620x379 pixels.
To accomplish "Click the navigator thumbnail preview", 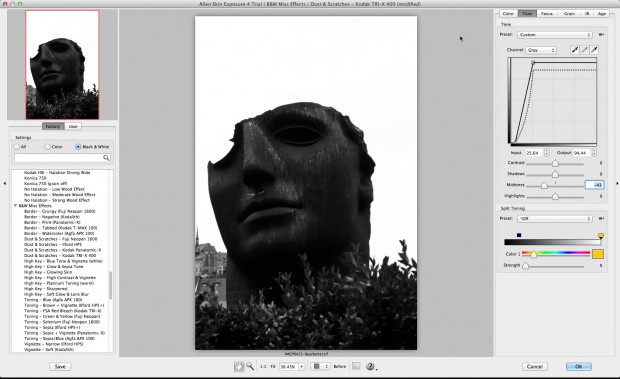I will (62, 65).
